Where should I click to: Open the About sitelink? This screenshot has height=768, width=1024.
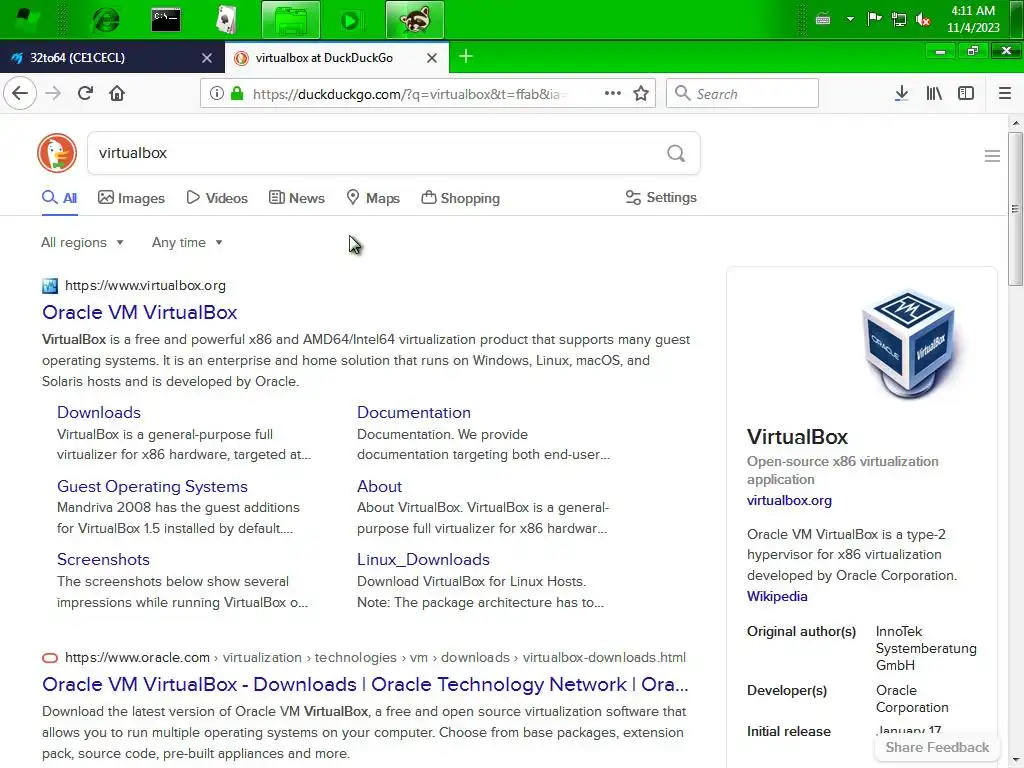379,487
